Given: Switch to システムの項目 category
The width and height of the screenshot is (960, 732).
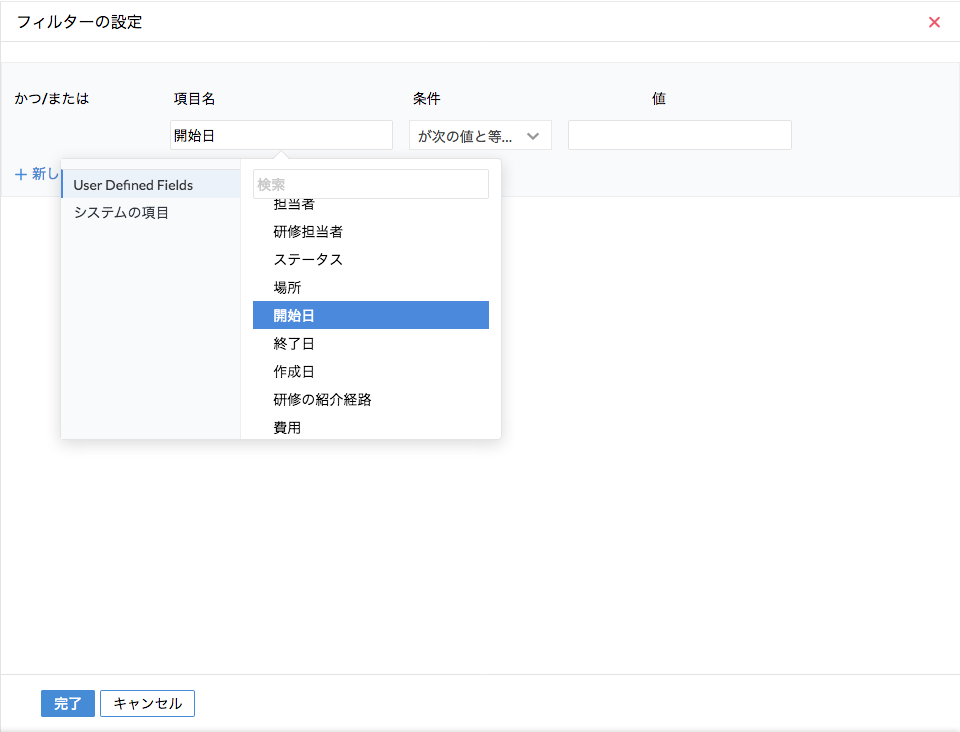Looking at the screenshot, I should (121, 212).
